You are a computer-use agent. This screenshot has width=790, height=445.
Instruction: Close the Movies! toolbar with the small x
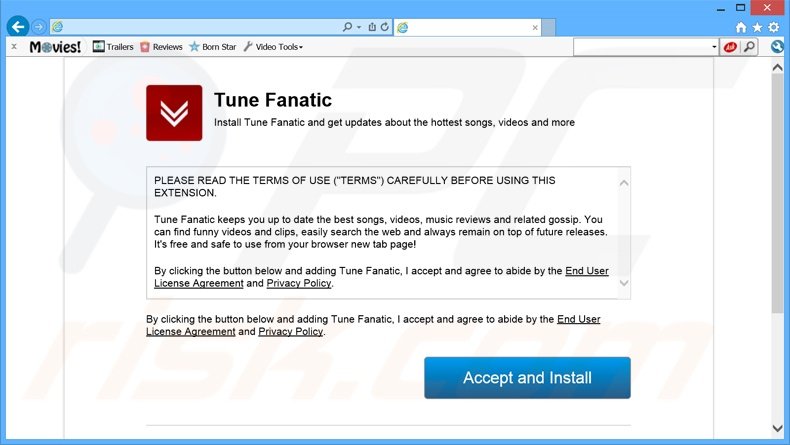coord(14,46)
